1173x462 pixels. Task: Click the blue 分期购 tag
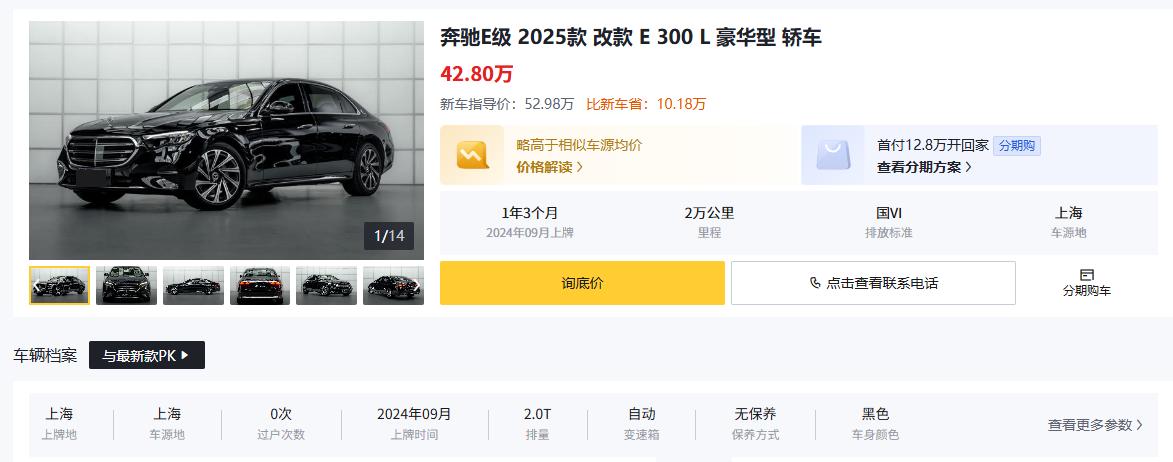point(1017,145)
